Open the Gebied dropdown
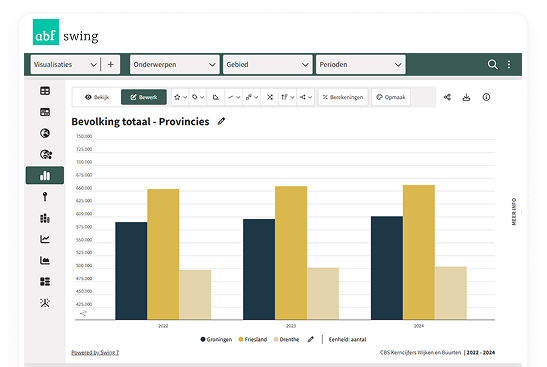 268,65
